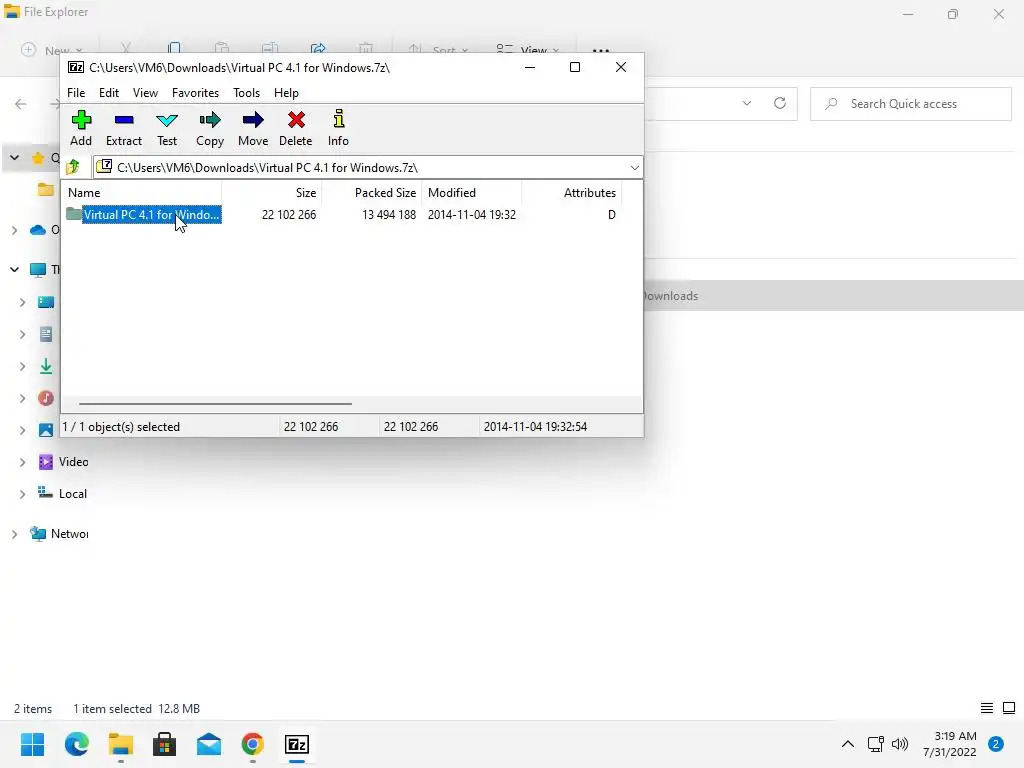Select Local Disk in the navigation pane
This screenshot has height=768, width=1024.
point(62,494)
